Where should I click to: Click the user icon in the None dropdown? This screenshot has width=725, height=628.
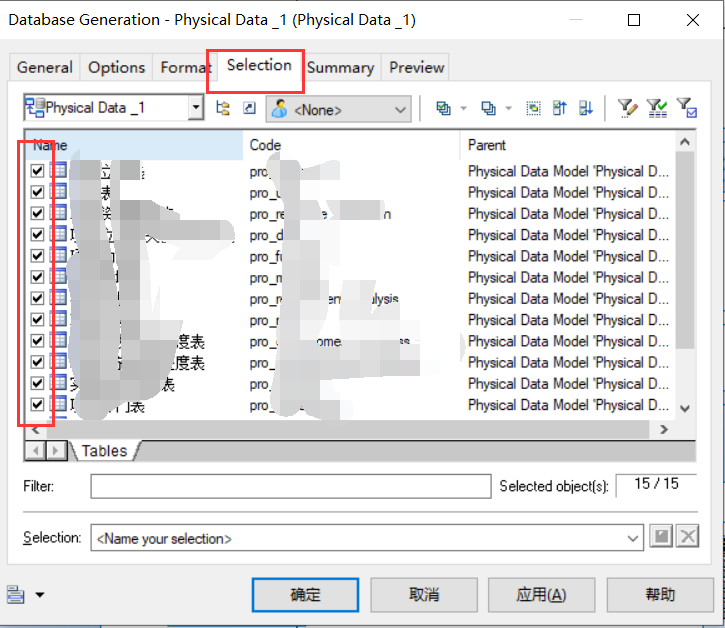pos(279,109)
